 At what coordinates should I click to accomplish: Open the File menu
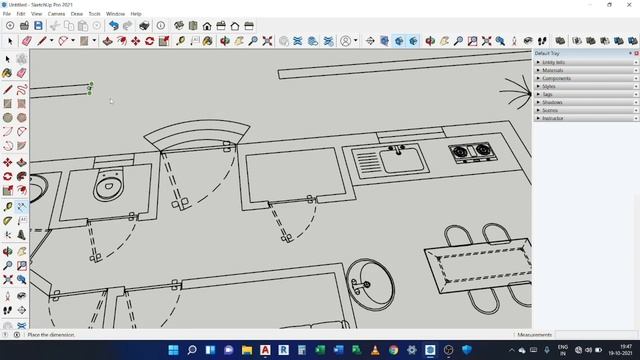7,14
